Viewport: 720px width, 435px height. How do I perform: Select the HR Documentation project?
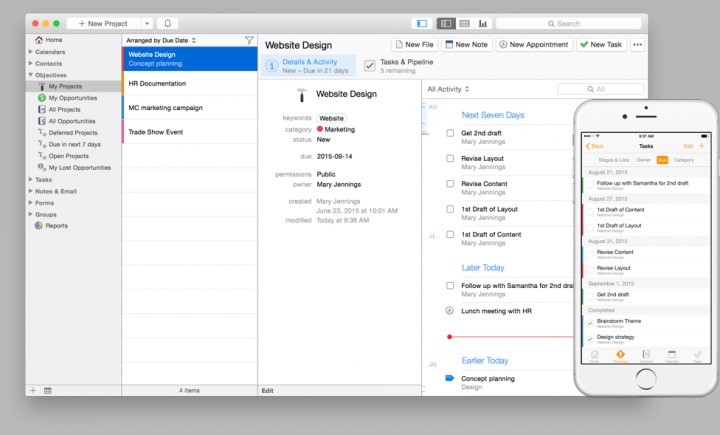tap(190, 83)
